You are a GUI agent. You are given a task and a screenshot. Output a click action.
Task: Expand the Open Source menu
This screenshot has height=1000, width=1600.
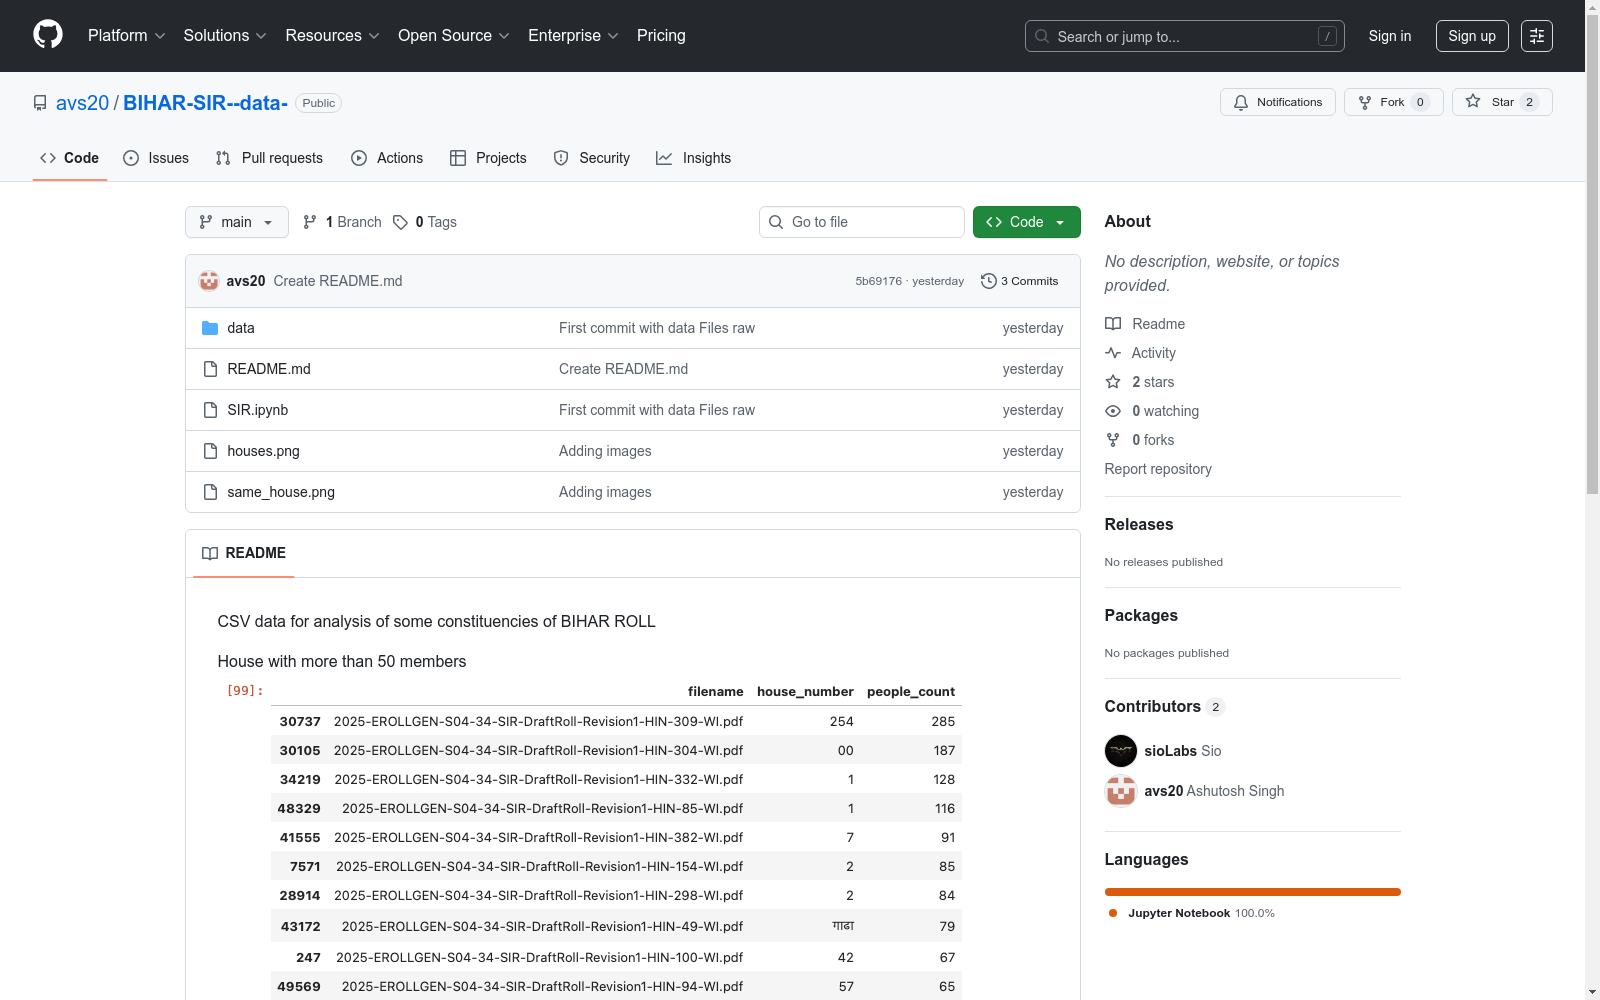point(454,36)
